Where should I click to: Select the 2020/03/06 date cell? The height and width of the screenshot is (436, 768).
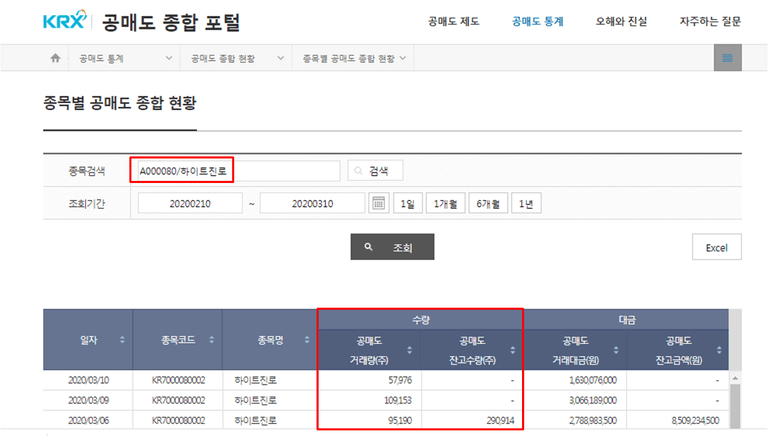click(x=88, y=420)
